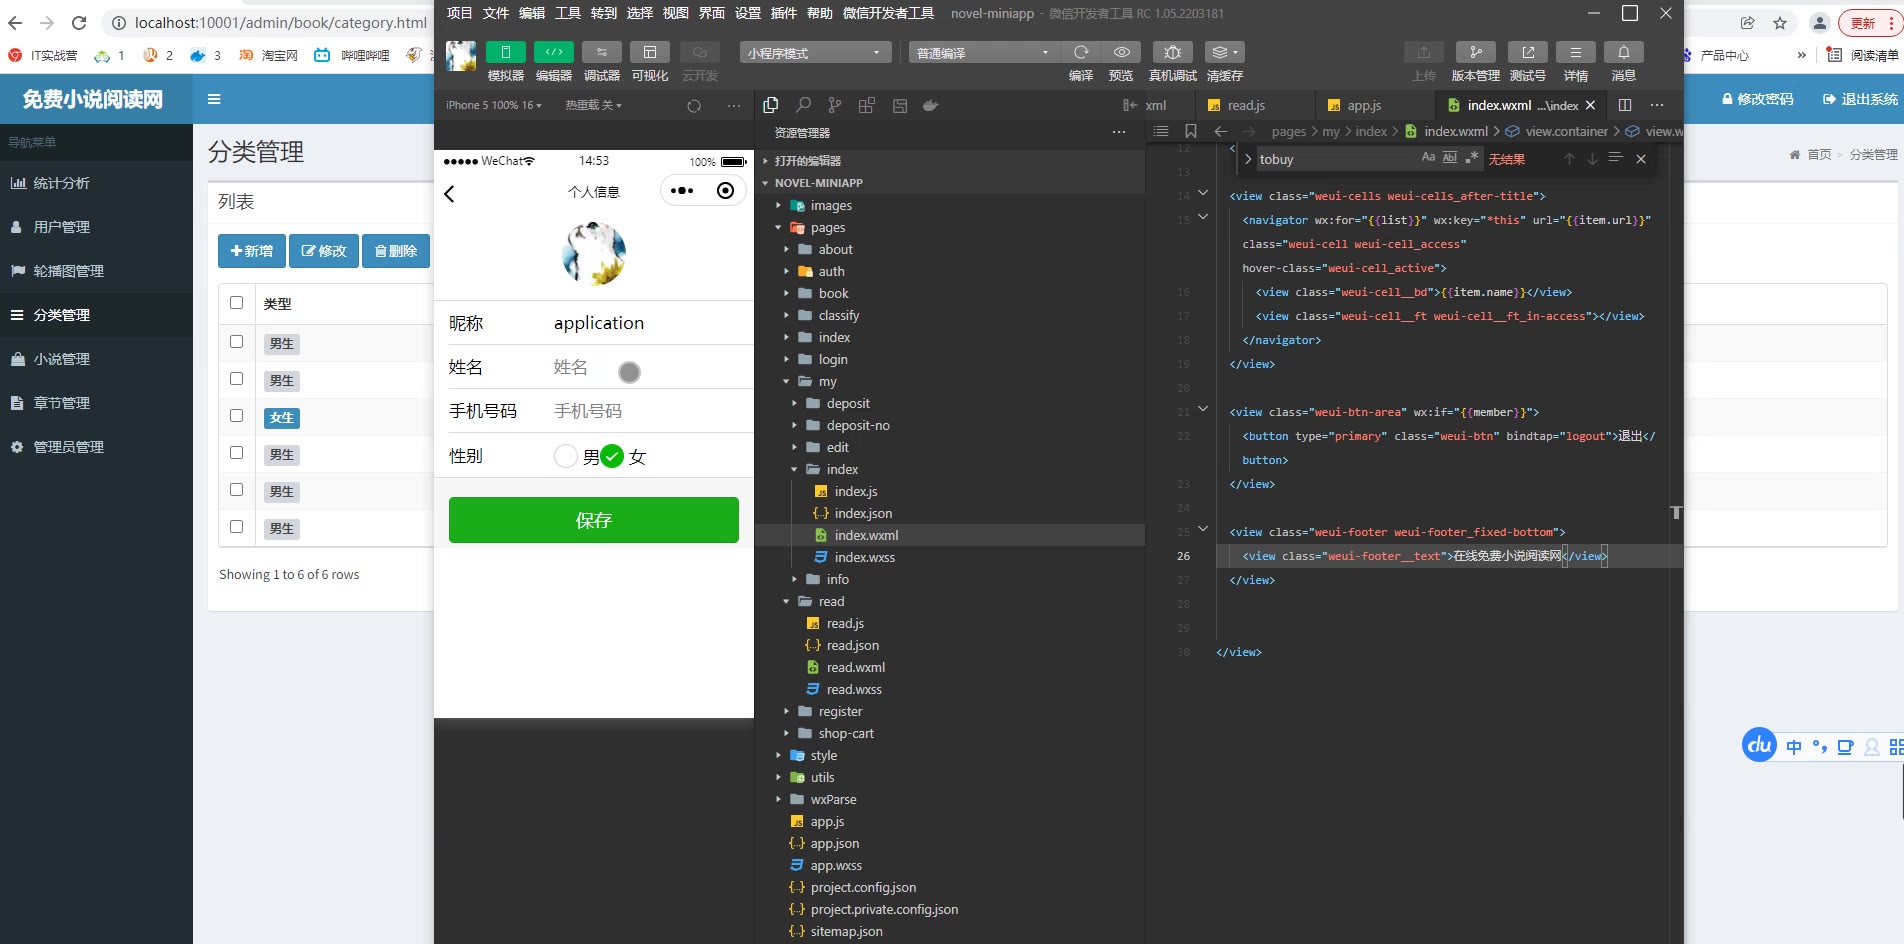1904x944 pixels.
Task: Check the header checkbox in category table
Action: (237, 302)
